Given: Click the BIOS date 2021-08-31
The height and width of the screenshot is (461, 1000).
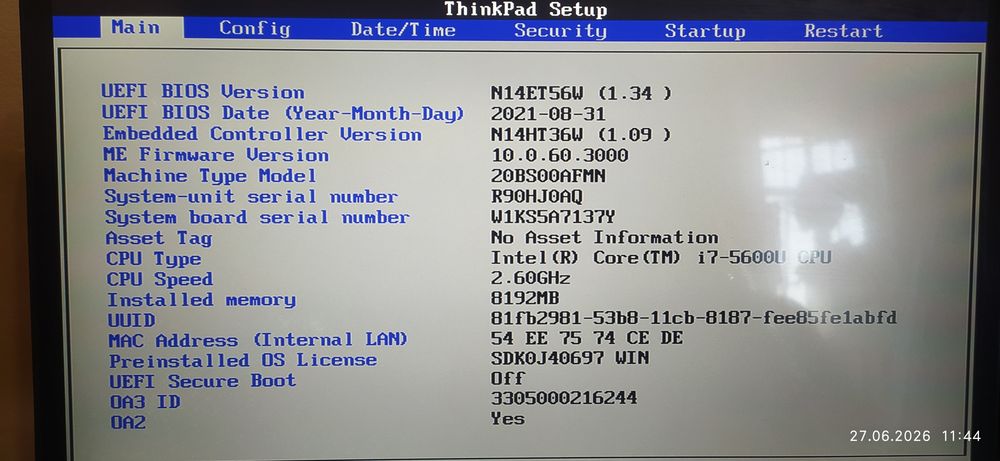Looking at the screenshot, I should click(548, 114).
